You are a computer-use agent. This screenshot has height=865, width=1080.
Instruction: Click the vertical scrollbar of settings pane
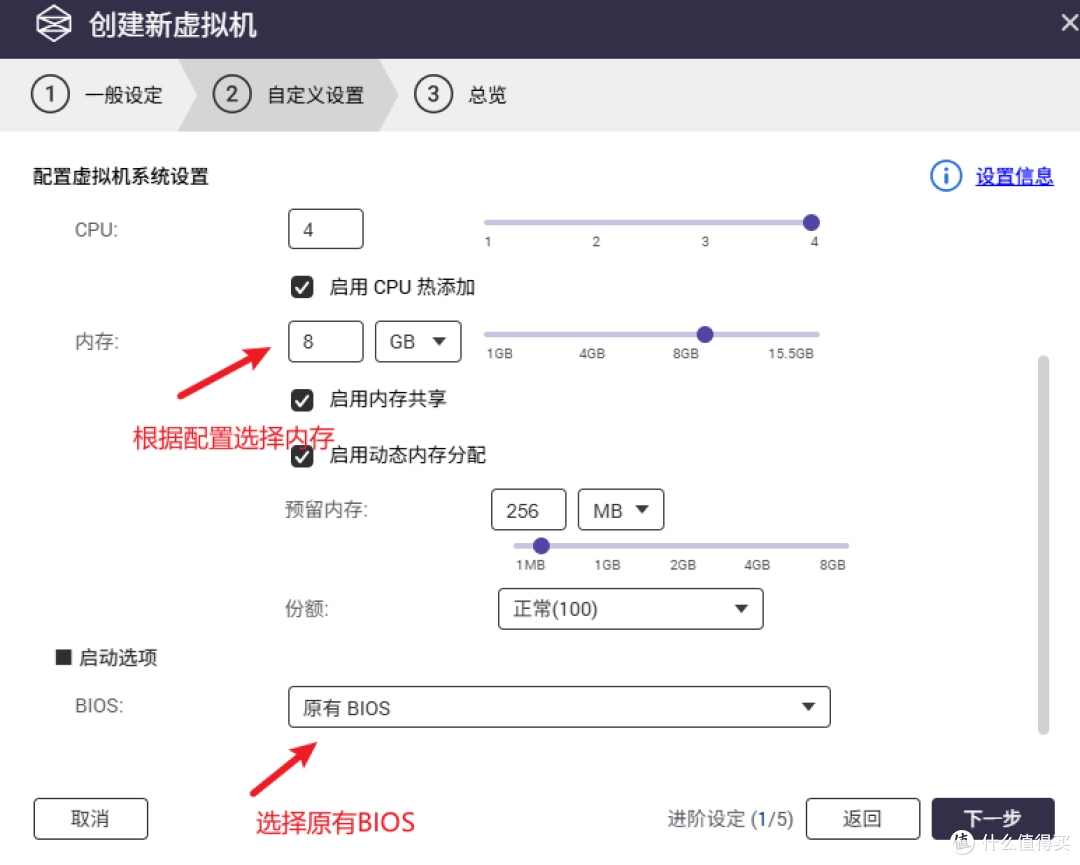pyautogui.click(x=1043, y=545)
